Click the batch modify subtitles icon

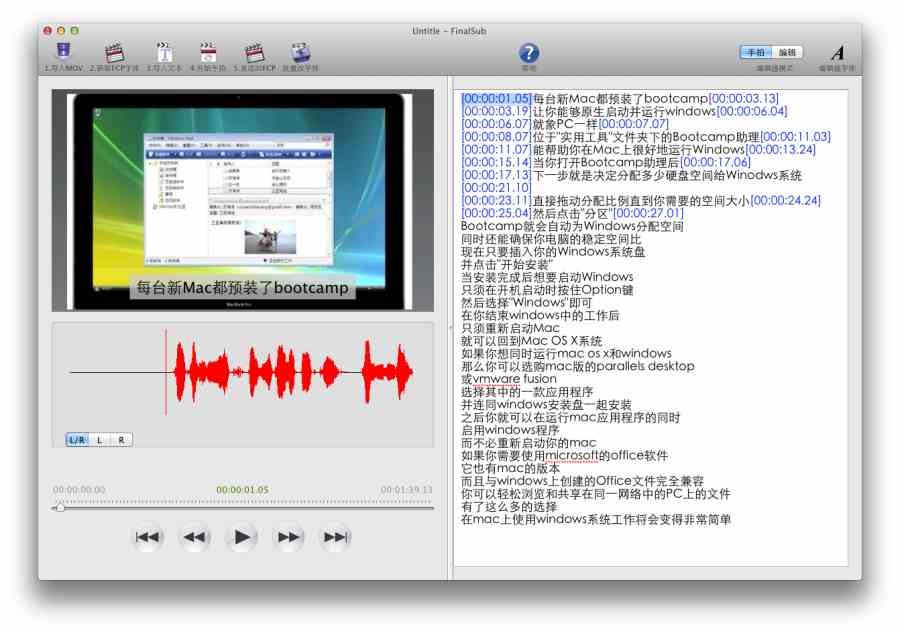pos(300,52)
